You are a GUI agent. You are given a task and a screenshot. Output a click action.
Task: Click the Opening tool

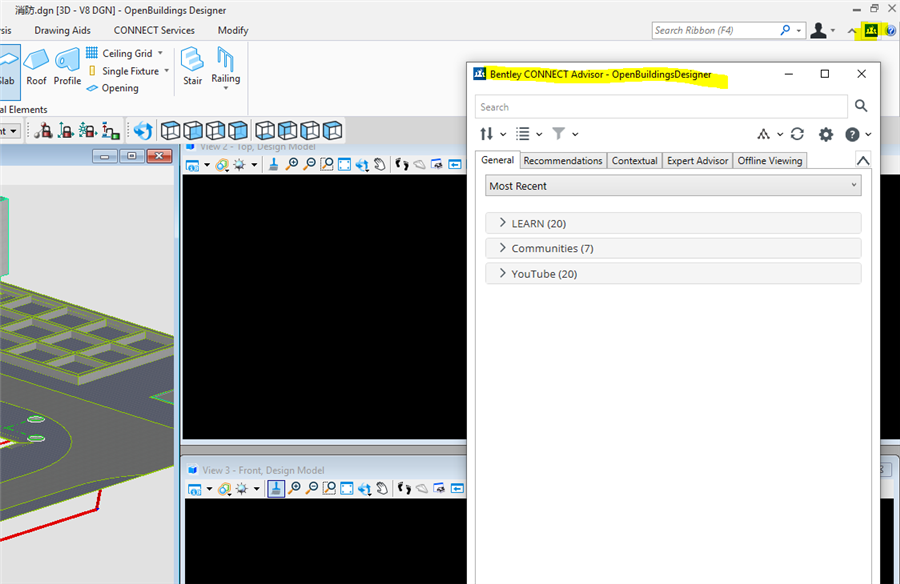112,88
